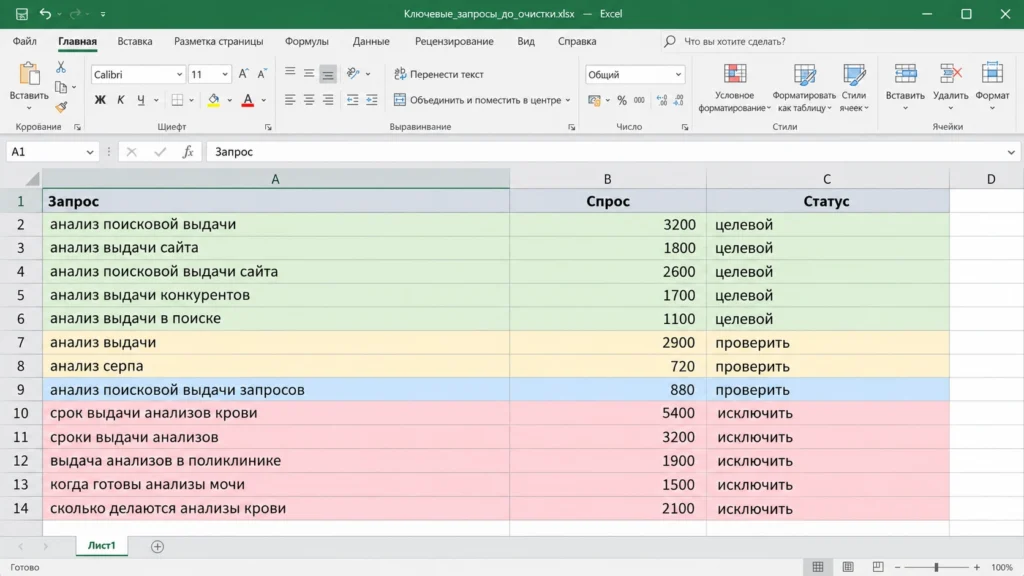Image resolution: width=1024 pixels, height=576 pixels.
Task: Open the font size 11 dropdown
Action: coord(225,74)
